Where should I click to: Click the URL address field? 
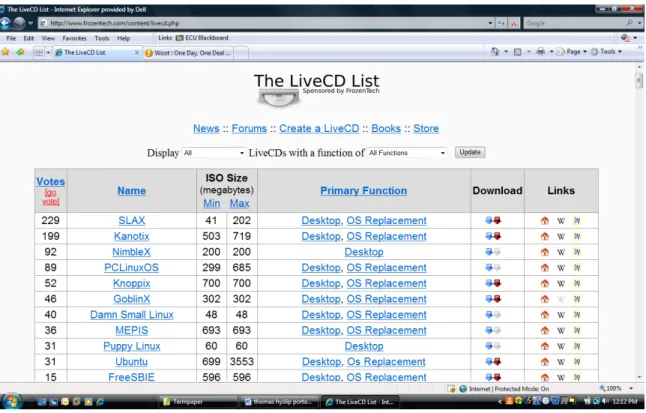pyautogui.click(x=264, y=23)
